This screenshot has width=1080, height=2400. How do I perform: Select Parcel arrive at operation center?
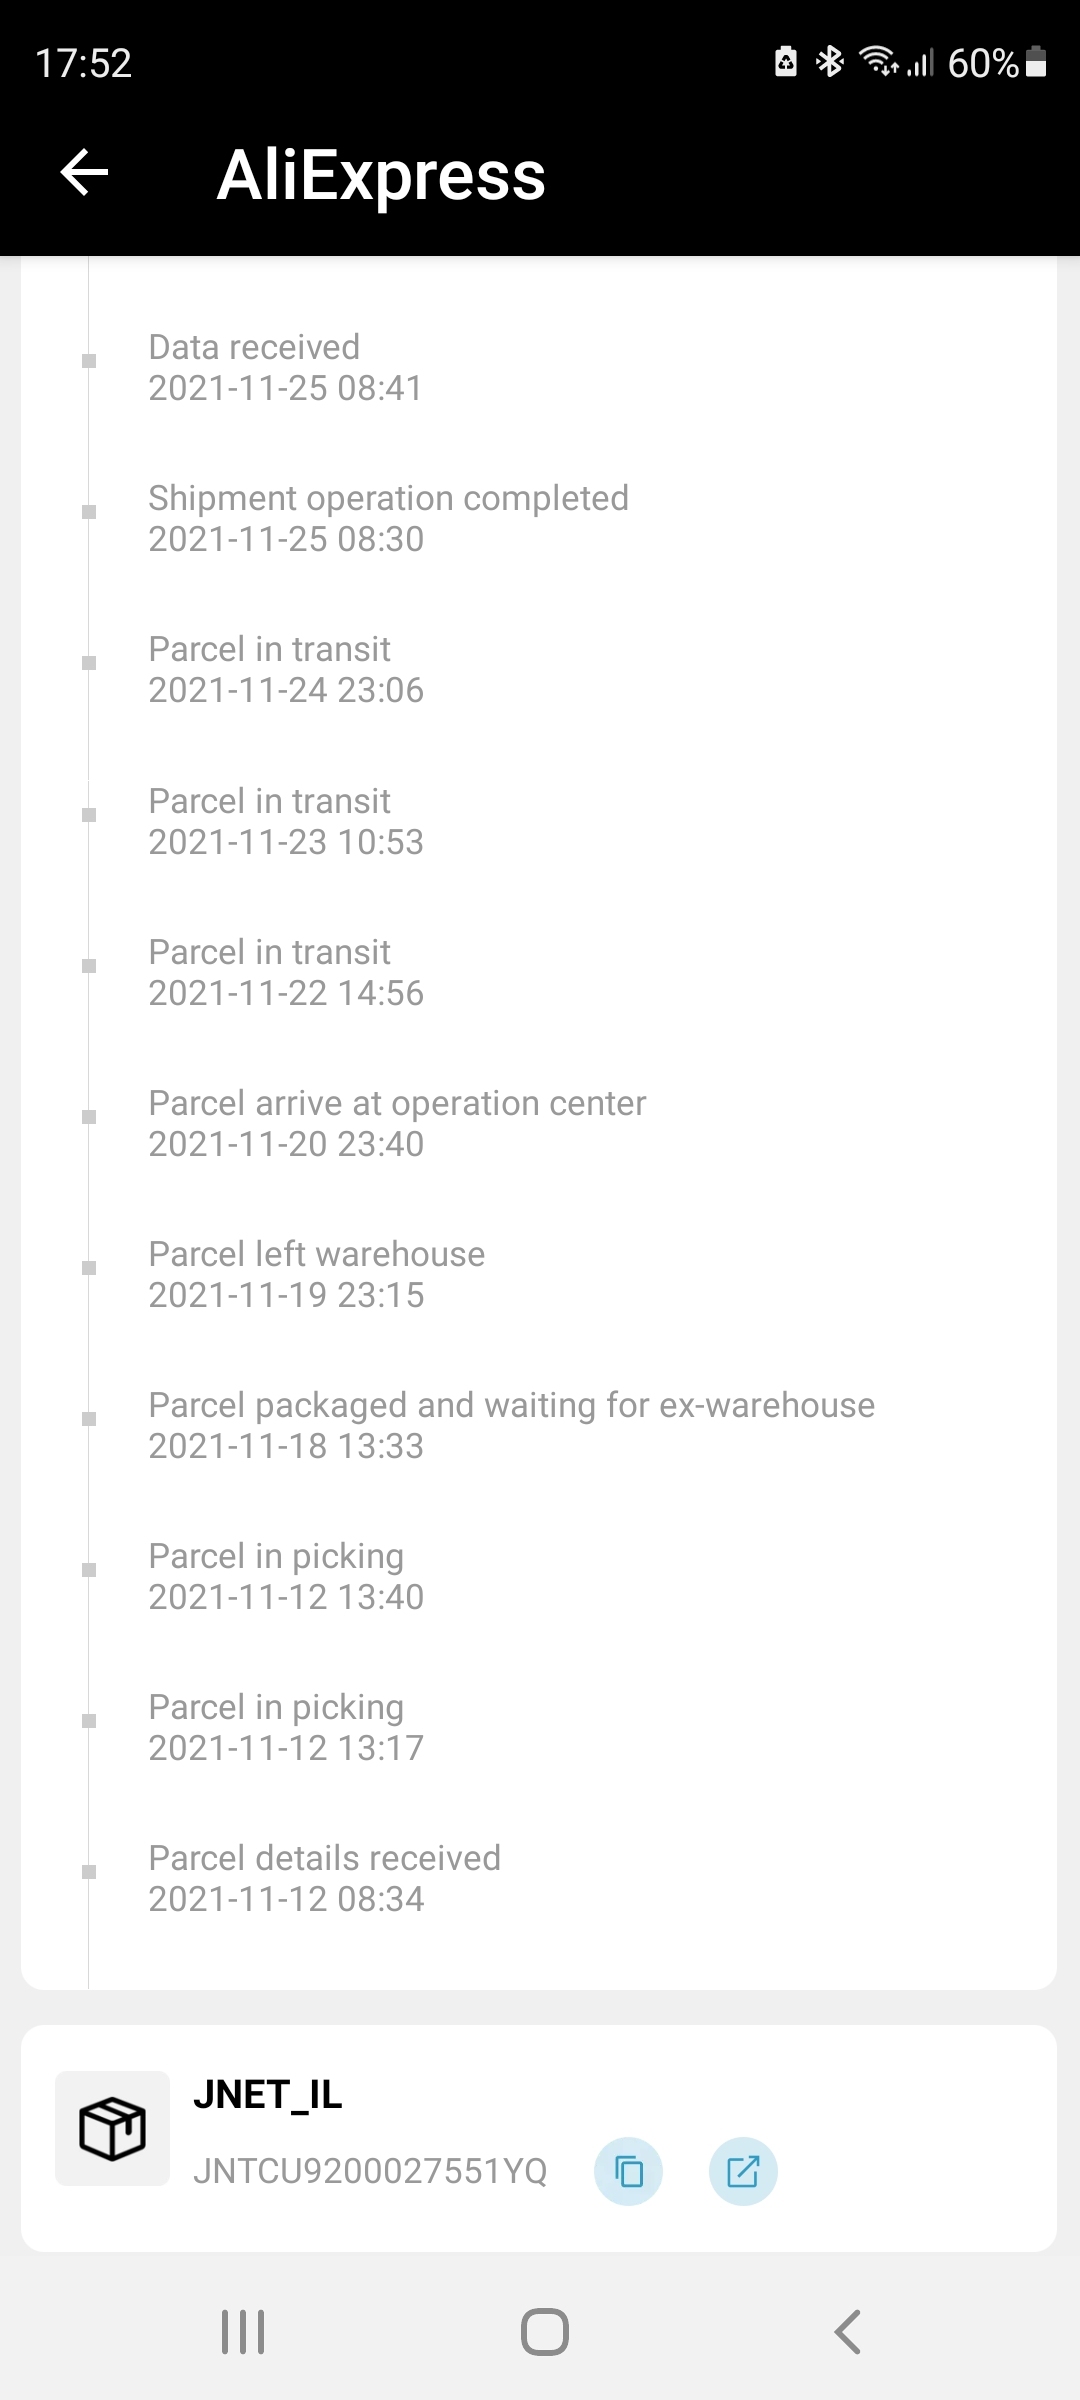(x=397, y=1123)
